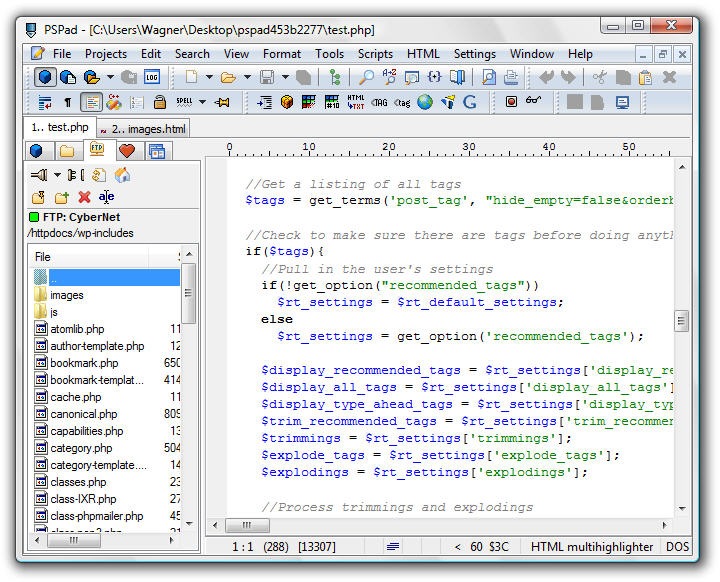Expand the save dropdown arrow
Screen dimensions: 720x582
tap(285, 77)
